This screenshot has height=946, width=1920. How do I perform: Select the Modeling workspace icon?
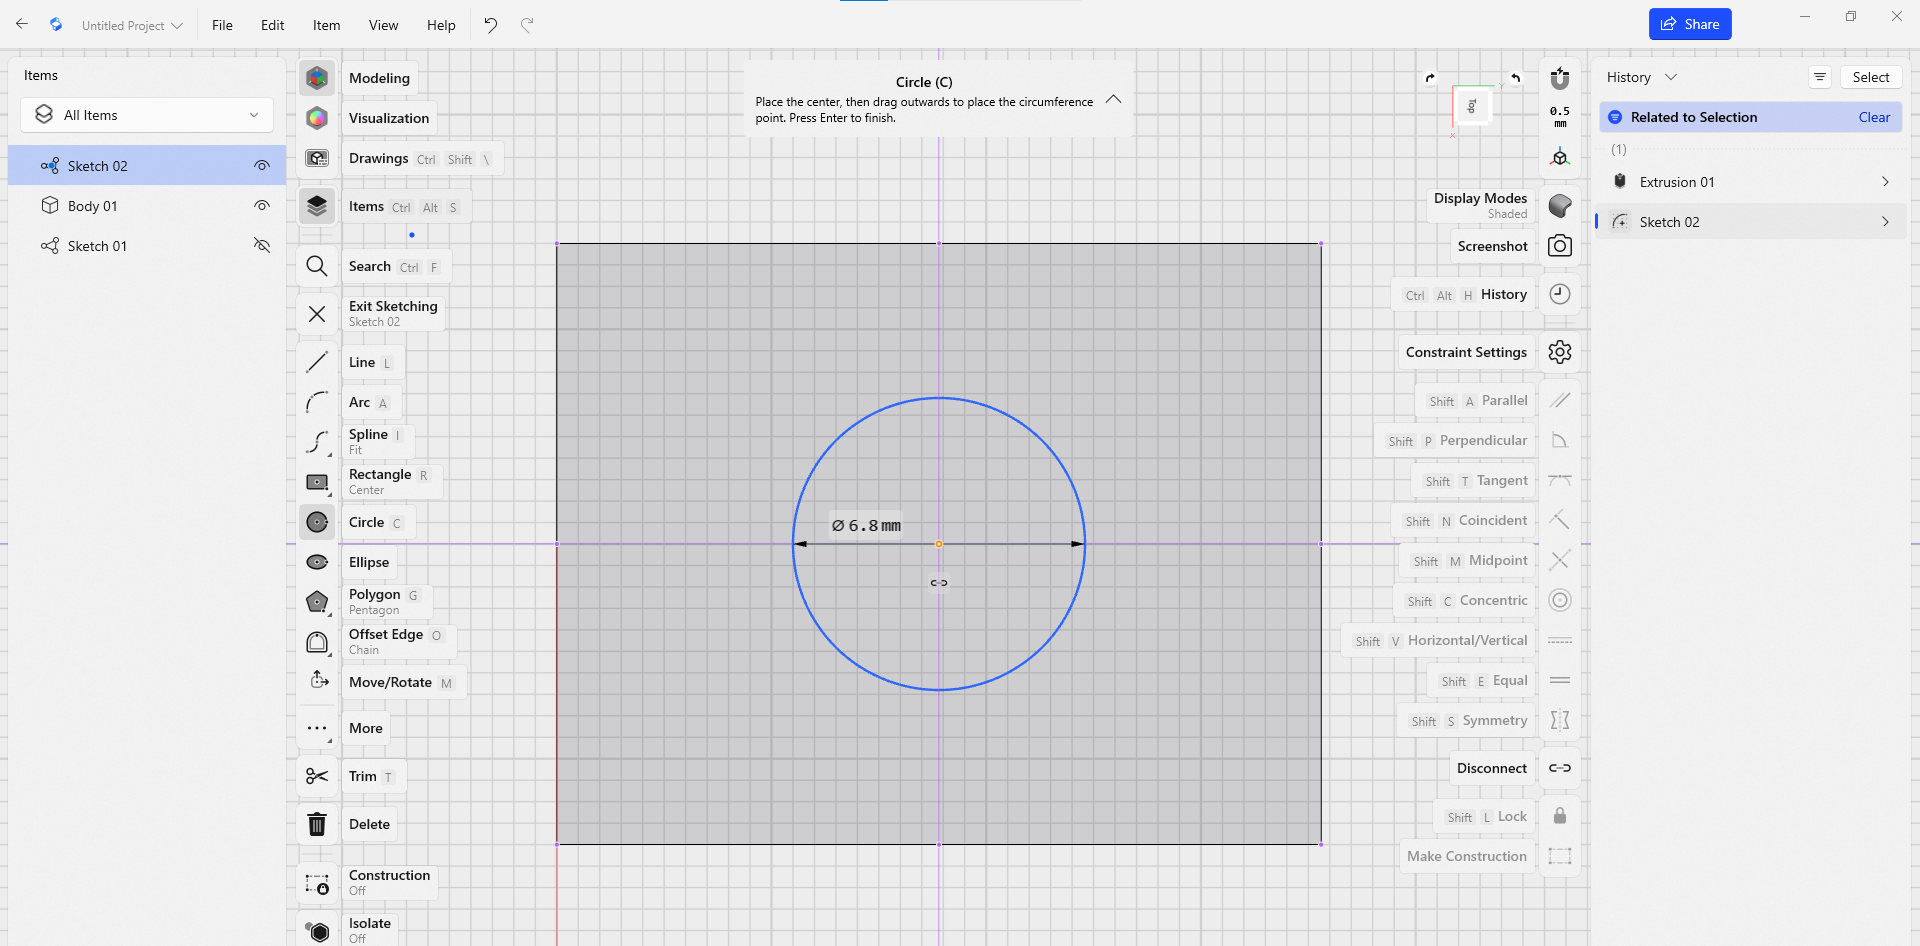tap(317, 78)
